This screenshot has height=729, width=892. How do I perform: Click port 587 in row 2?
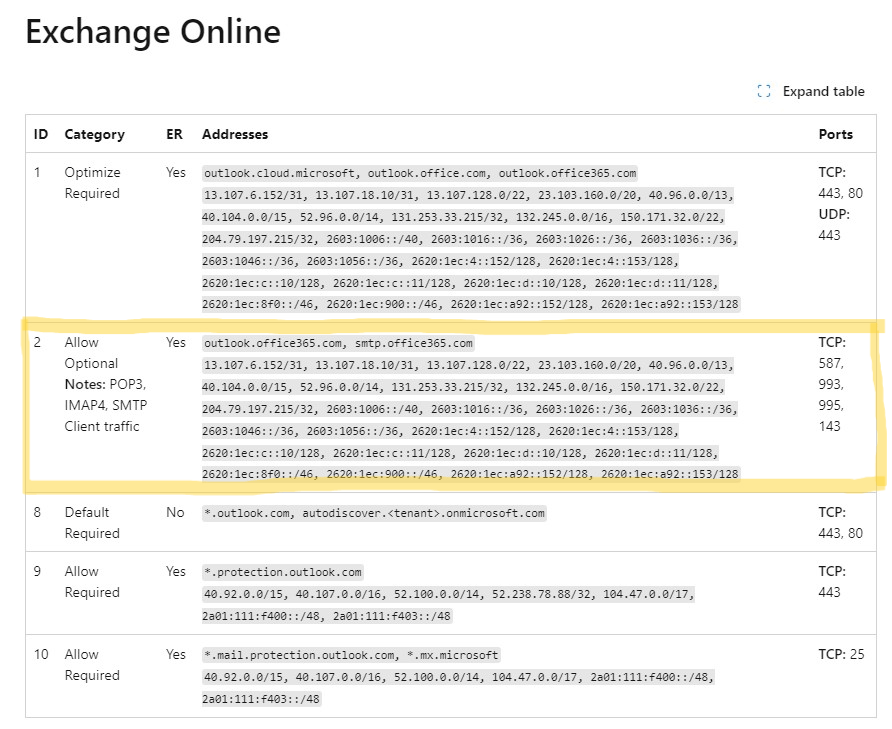[x=831, y=363]
